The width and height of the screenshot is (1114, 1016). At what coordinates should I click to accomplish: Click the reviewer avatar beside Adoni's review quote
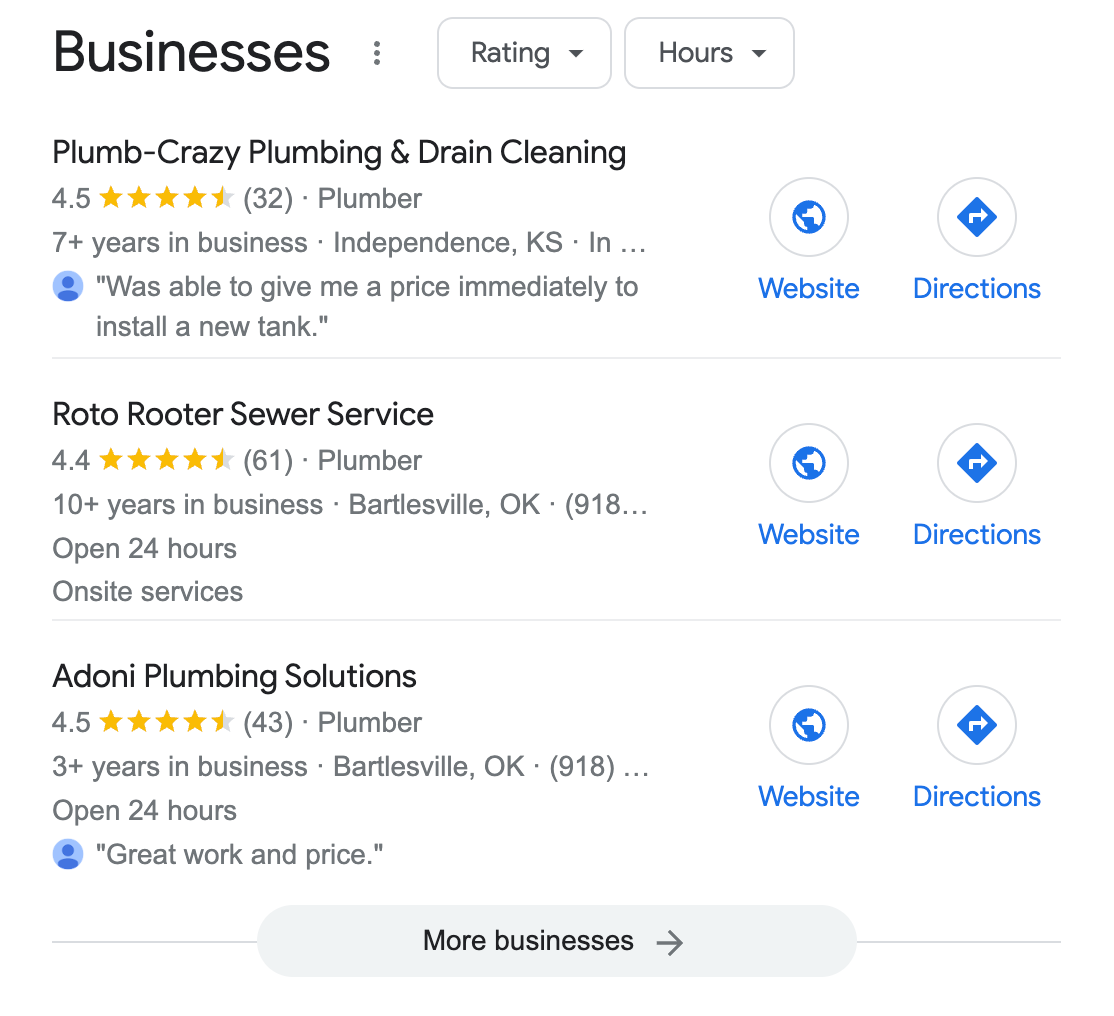pos(67,854)
